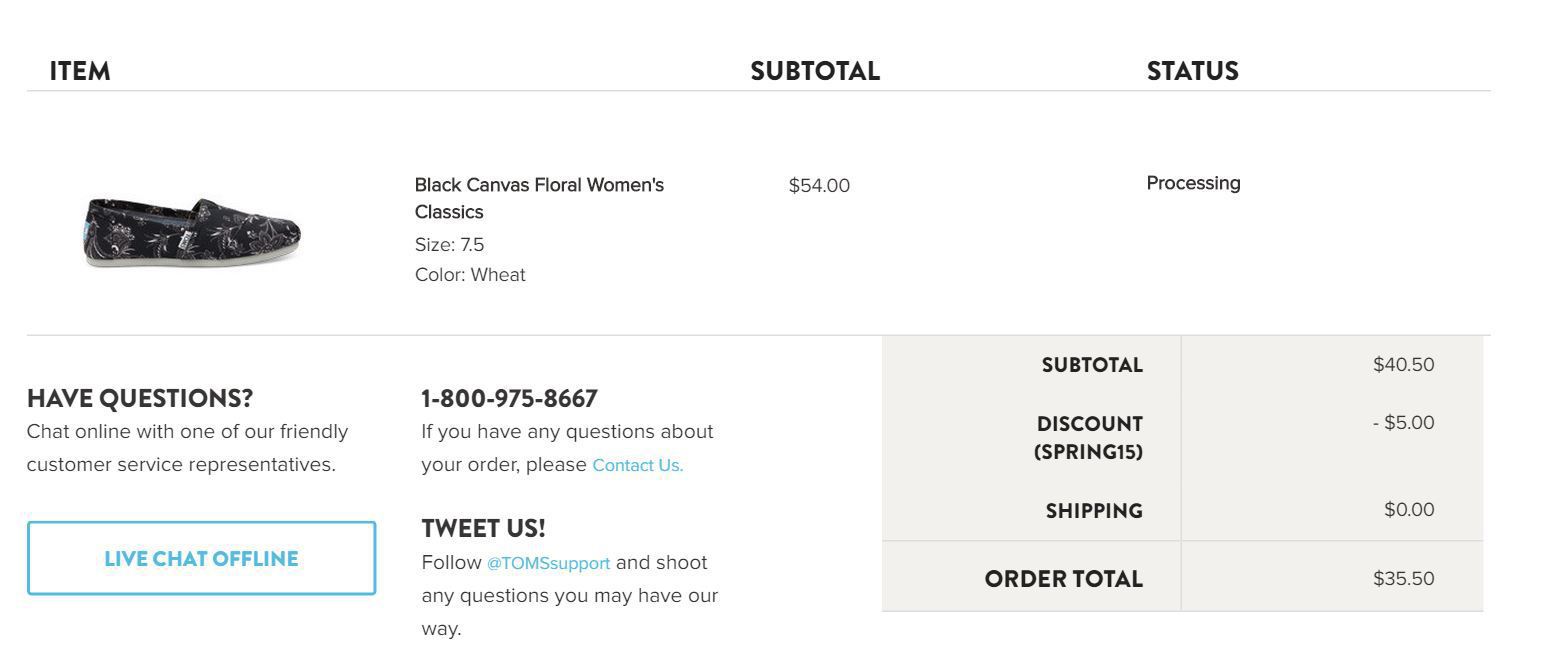1547x672 pixels.
Task: Click the ITEM column header
Action: 80,71
